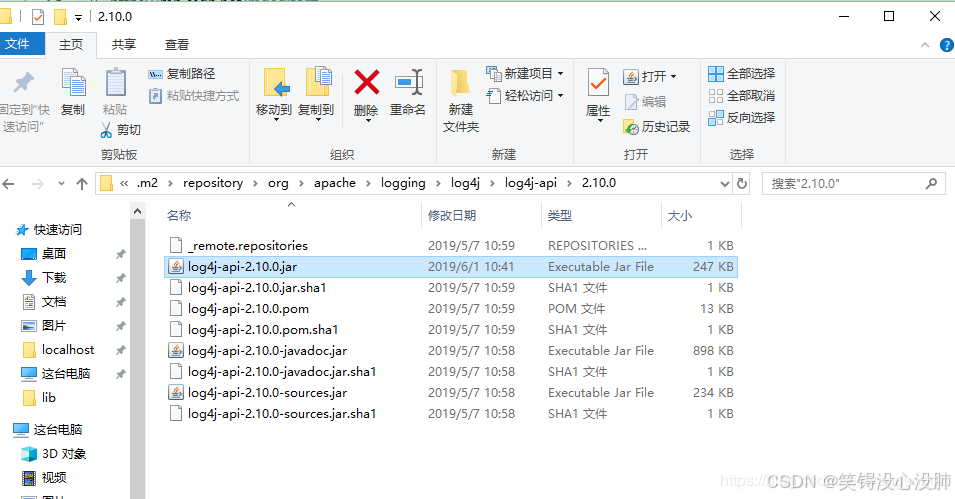This screenshot has height=499, width=955.
Task: Select 快速访问 in navigation pane
Action: pos(49,230)
